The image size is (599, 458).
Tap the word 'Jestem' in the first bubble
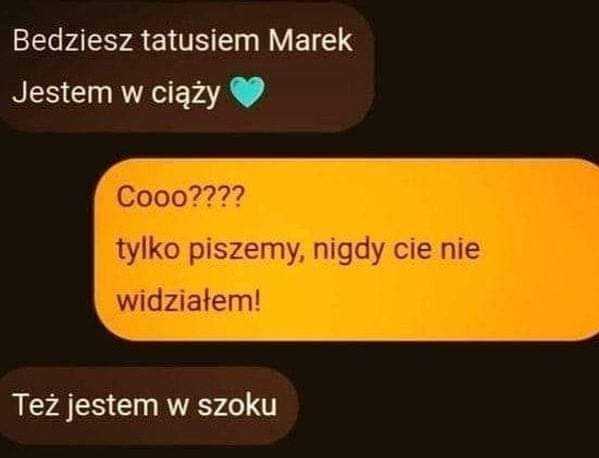click(x=63, y=92)
